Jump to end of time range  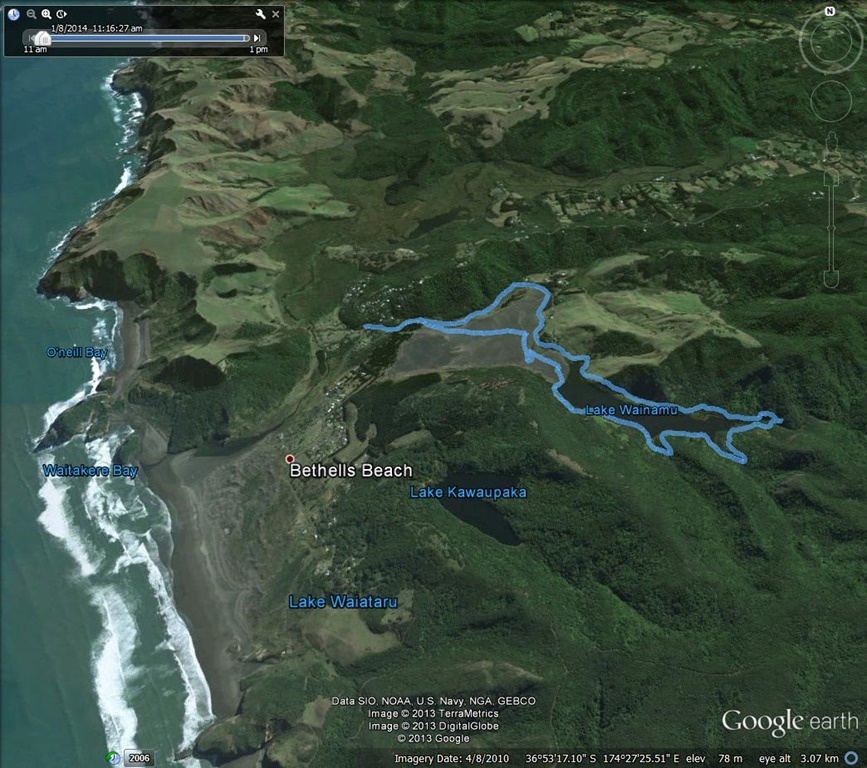point(257,38)
